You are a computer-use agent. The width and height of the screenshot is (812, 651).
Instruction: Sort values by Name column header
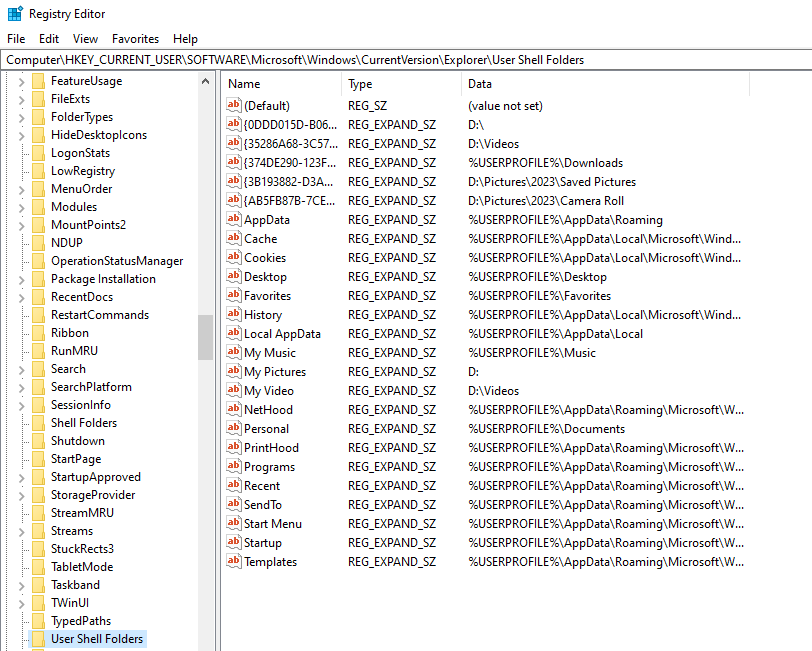tap(282, 84)
